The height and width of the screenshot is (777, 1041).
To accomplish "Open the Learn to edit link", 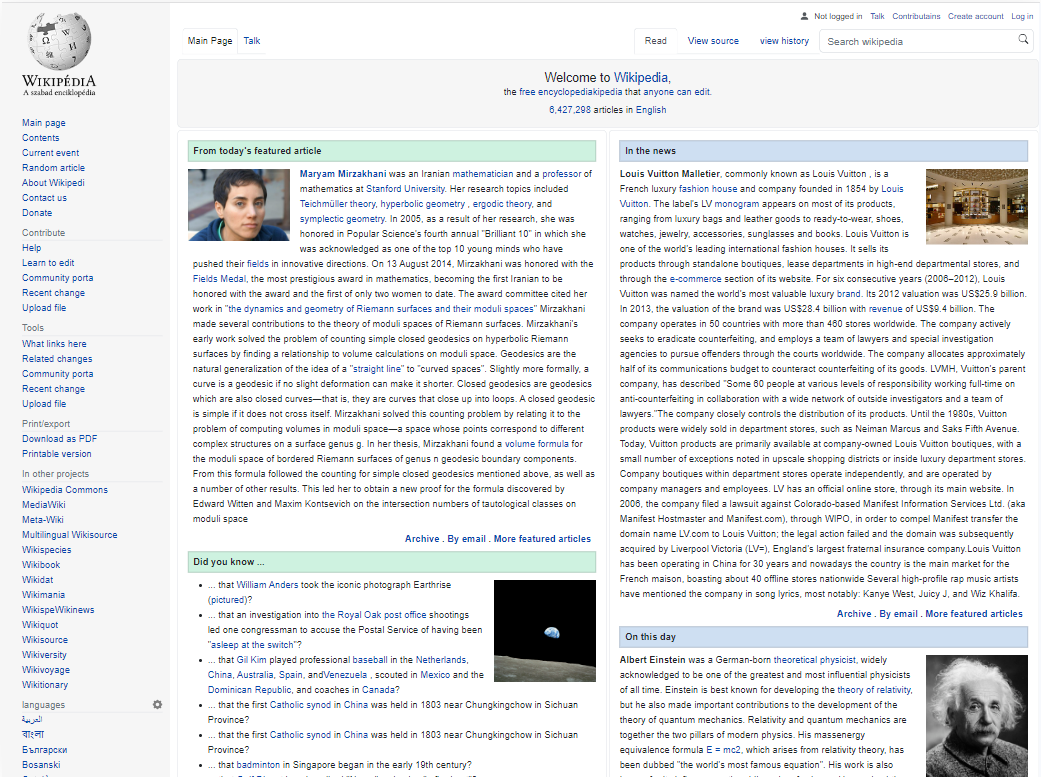I will point(48,263).
